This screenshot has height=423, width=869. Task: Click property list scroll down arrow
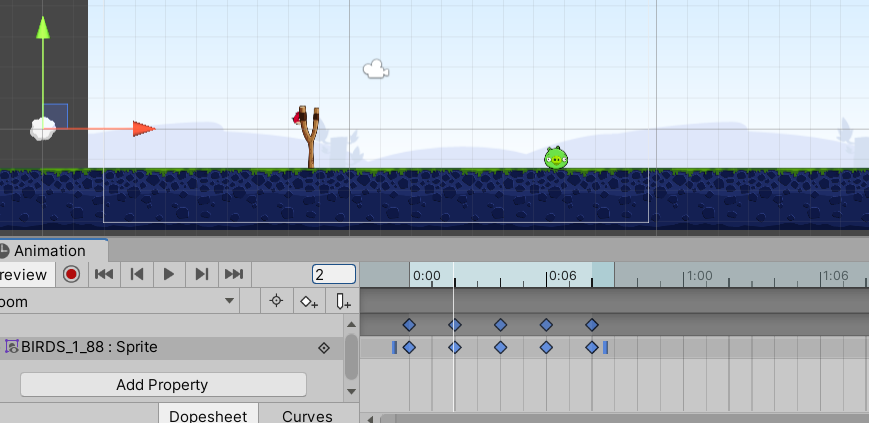click(x=351, y=391)
